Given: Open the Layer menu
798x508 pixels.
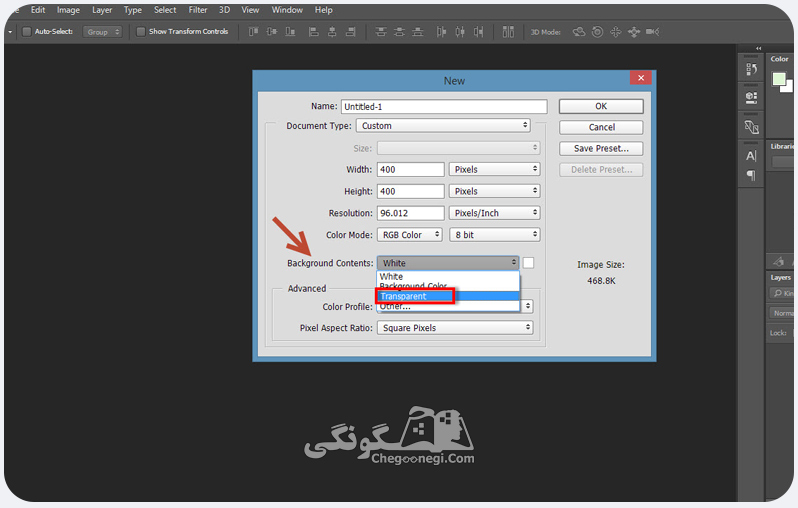Looking at the screenshot, I should pyautogui.click(x=102, y=10).
